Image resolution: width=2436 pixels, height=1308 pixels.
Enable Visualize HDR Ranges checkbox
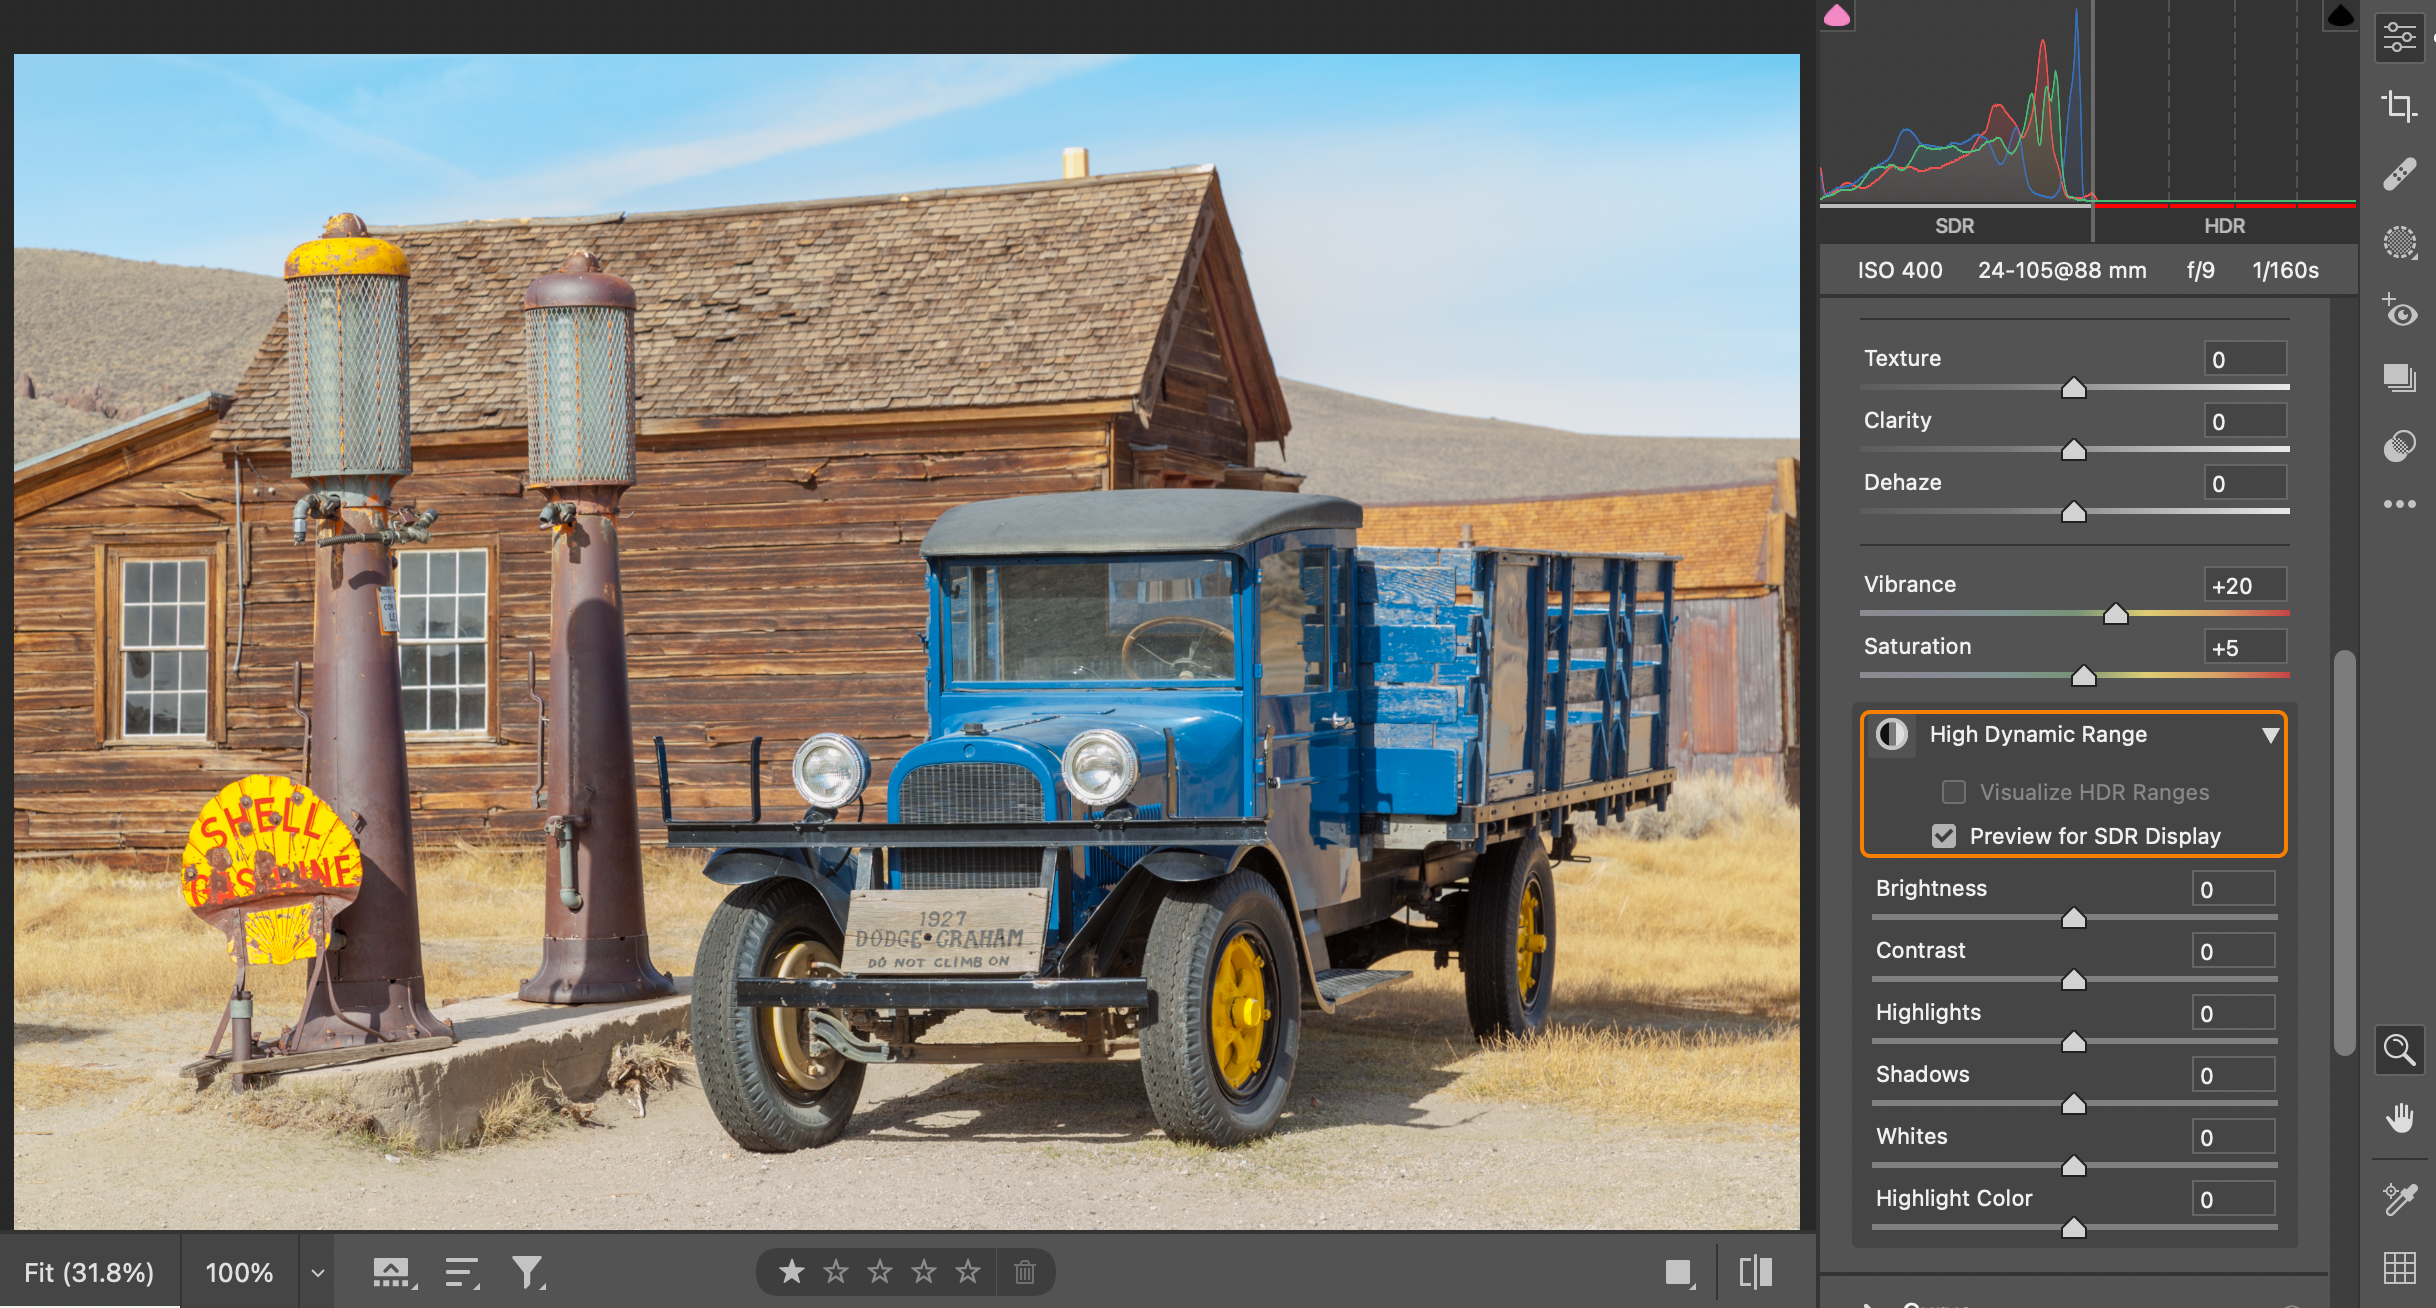1953,792
